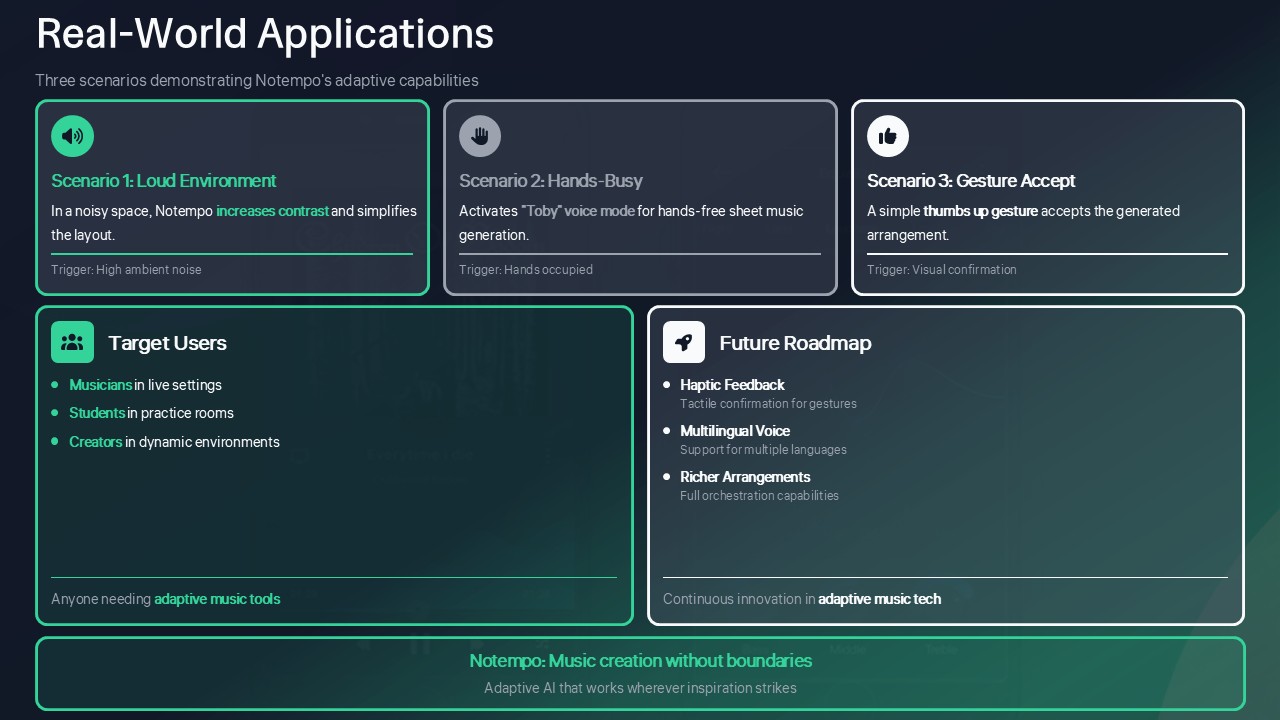Click 'Students in practice rooms' bullet
Image resolution: width=1280 pixels, height=720 pixels.
(151, 413)
